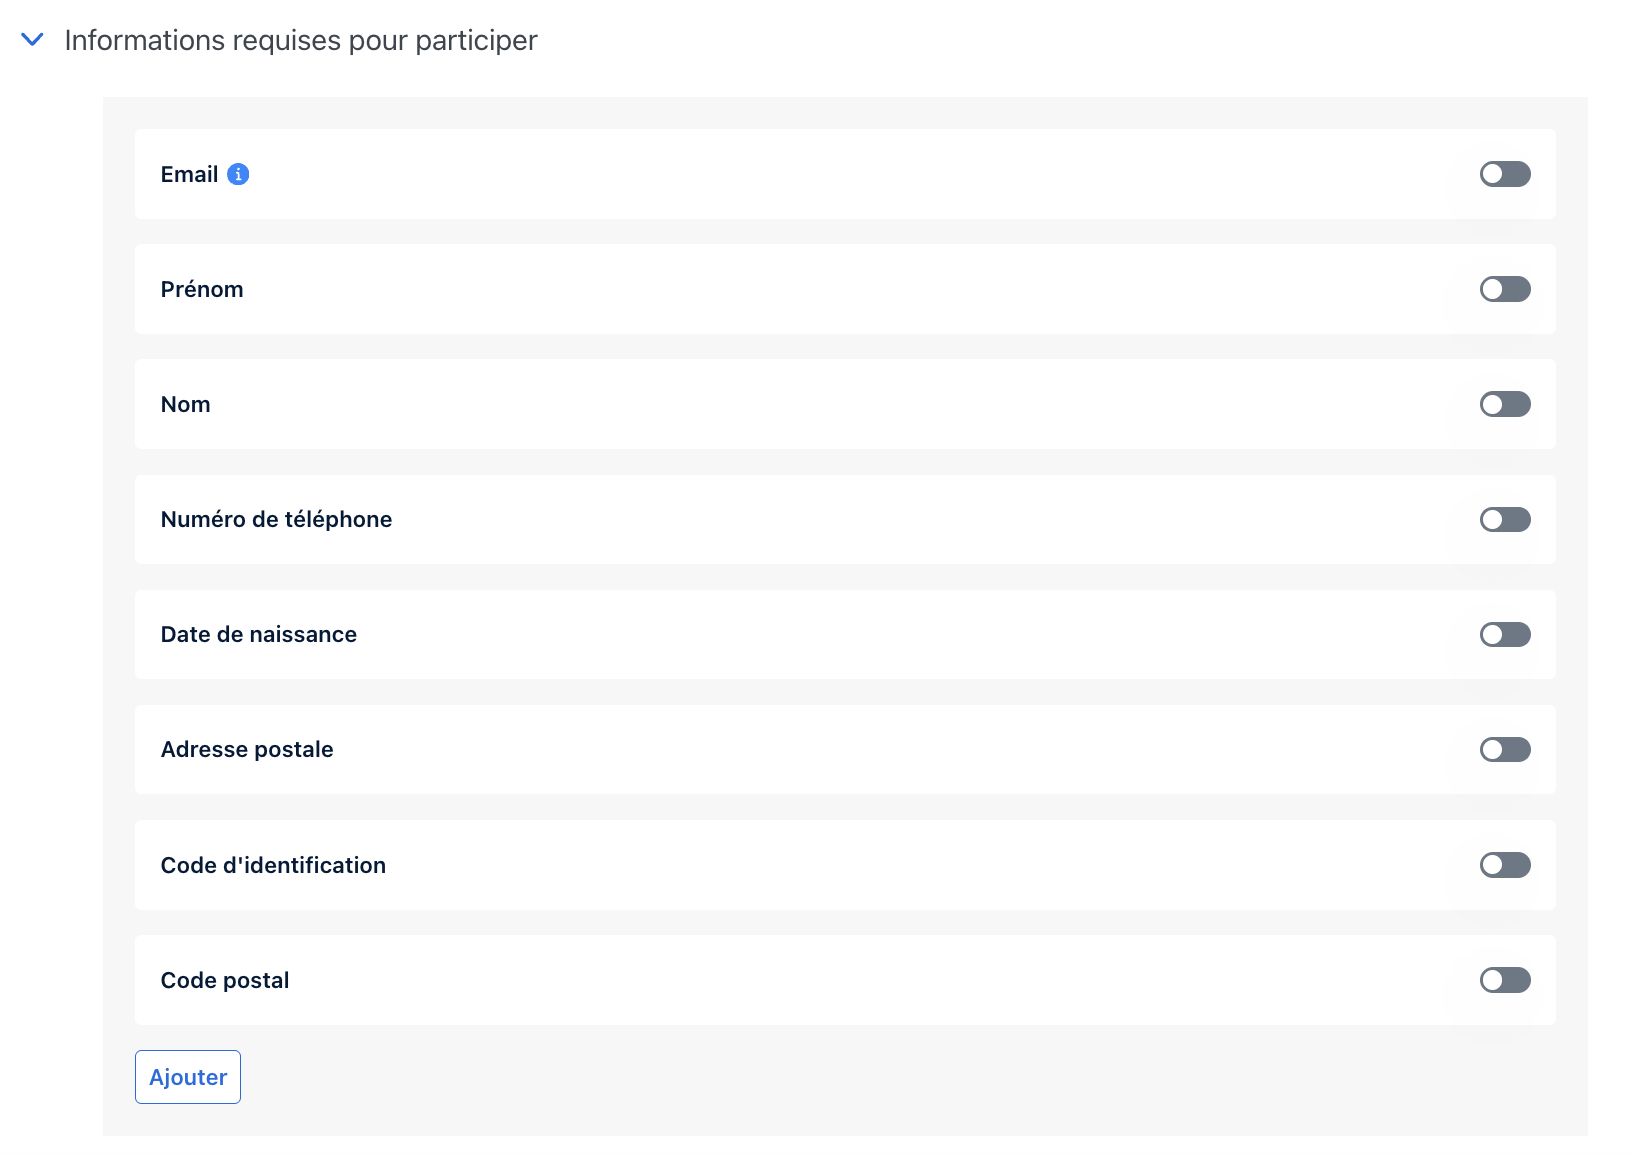1632x1156 pixels.
Task: Click the 'Code postal' label
Action: (225, 980)
